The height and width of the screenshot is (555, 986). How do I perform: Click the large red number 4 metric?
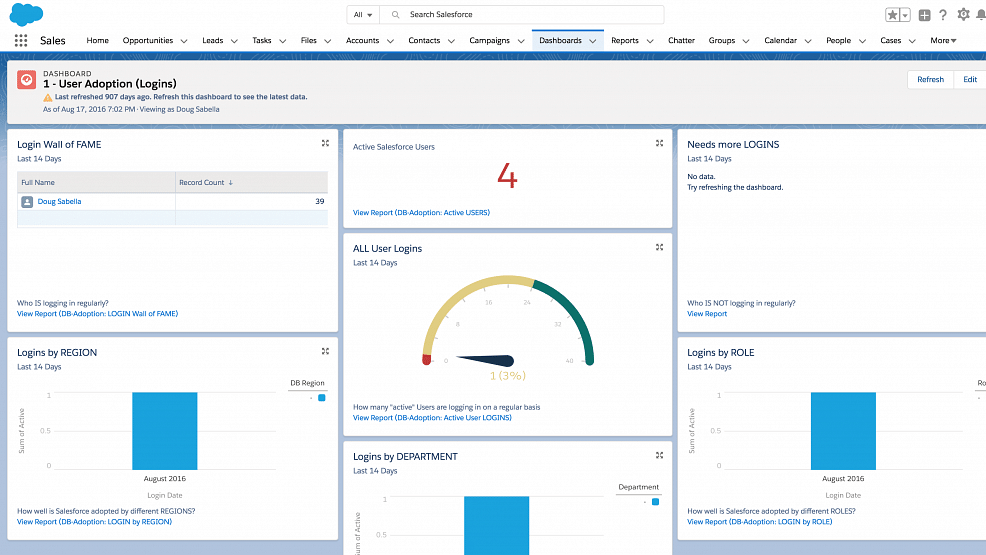(507, 176)
